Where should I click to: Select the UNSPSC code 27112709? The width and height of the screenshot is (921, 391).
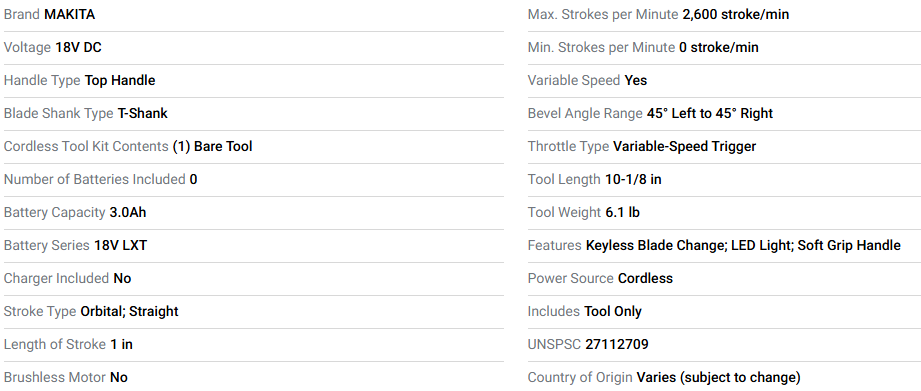tap(617, 343)
